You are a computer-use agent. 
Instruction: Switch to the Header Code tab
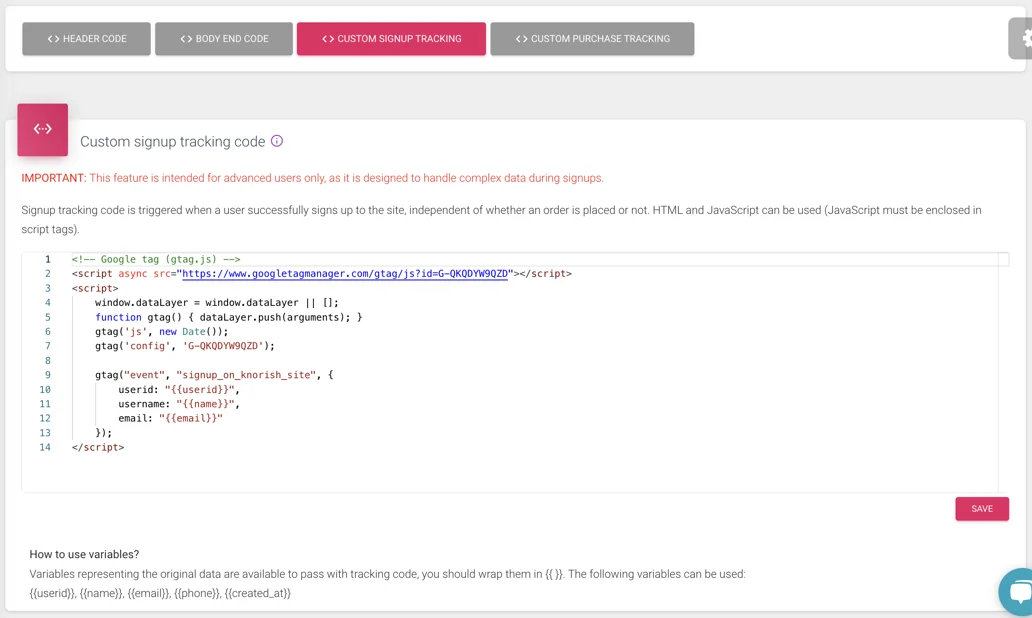87,39
